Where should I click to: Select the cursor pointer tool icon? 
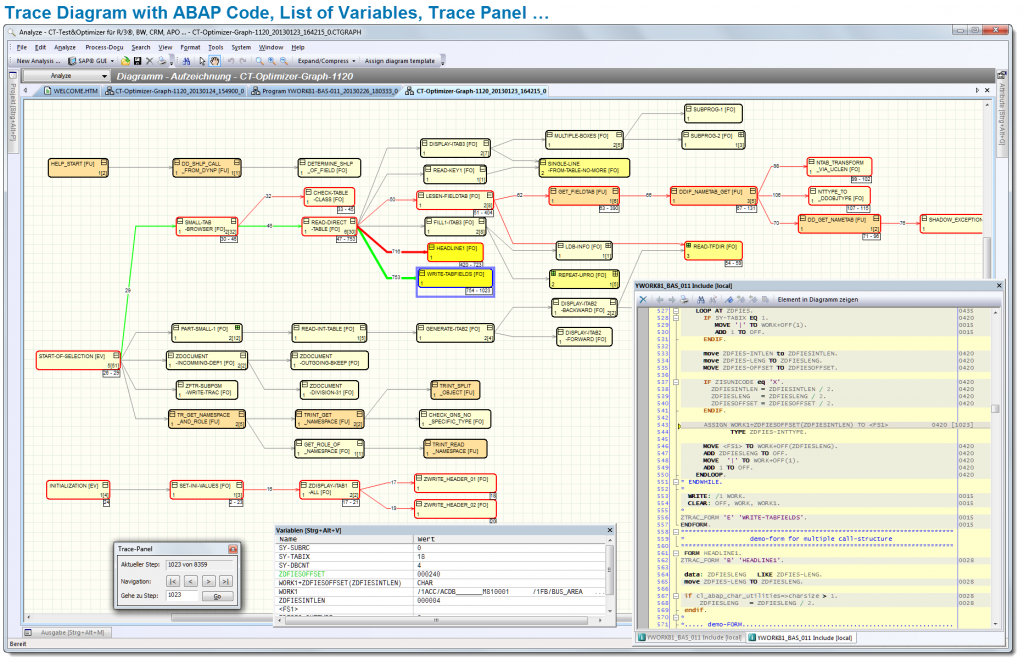coord(202,60)
